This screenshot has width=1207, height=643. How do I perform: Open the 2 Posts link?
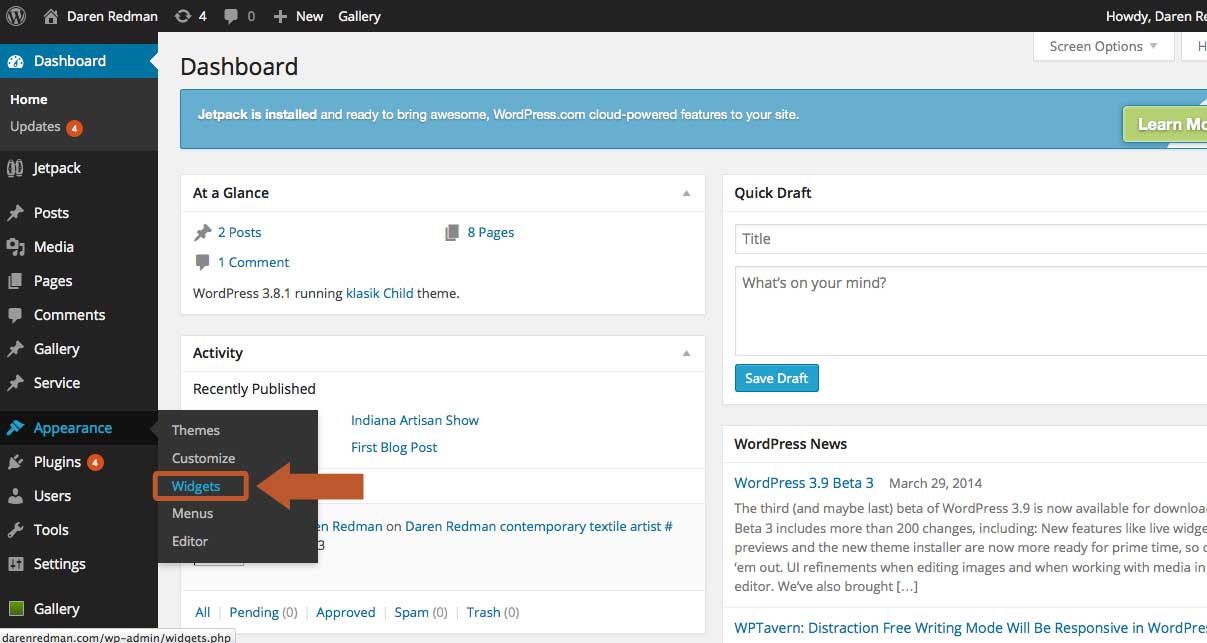coord(240,232)
